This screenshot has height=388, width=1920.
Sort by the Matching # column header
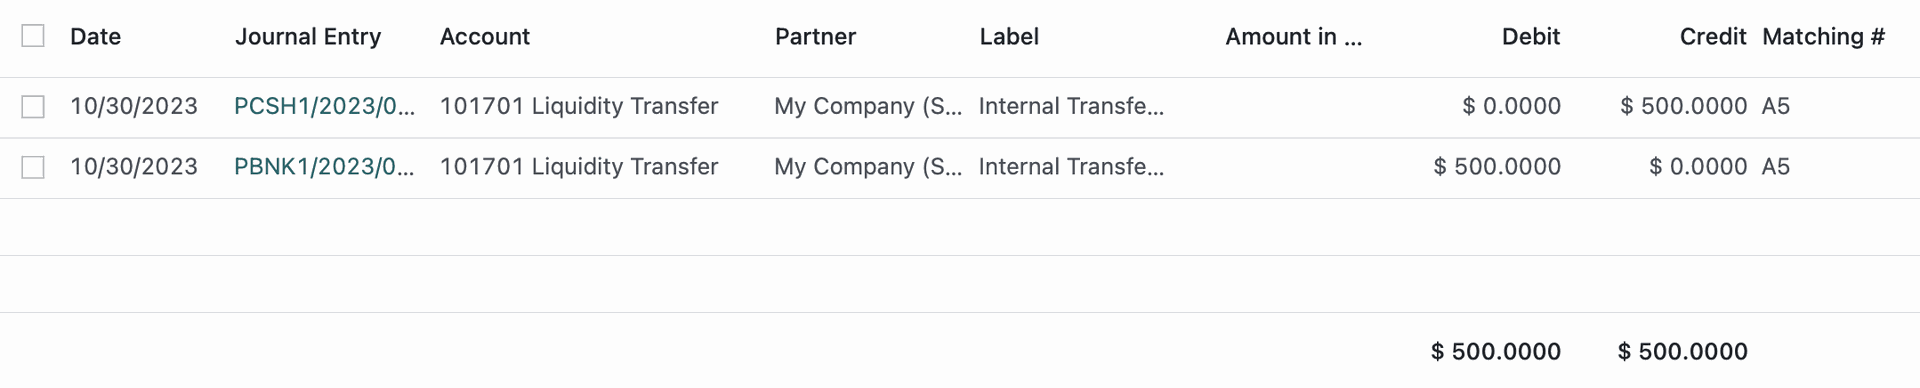click(1824, 37)
